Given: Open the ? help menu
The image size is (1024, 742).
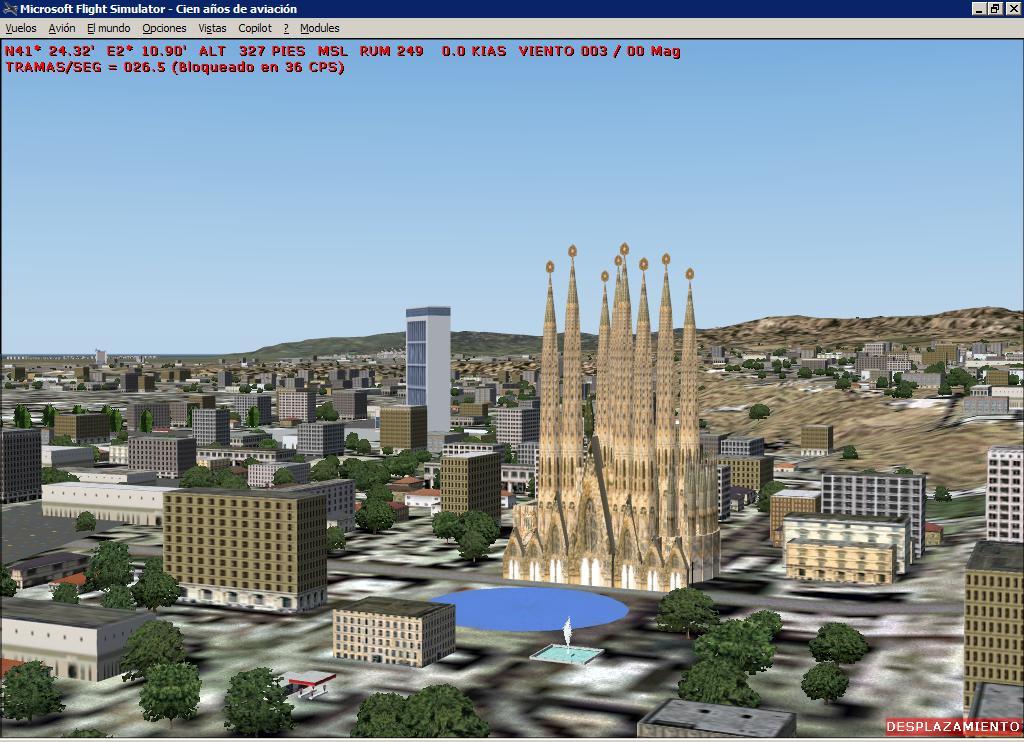Looking at the screenshot, I should (286, 28).
